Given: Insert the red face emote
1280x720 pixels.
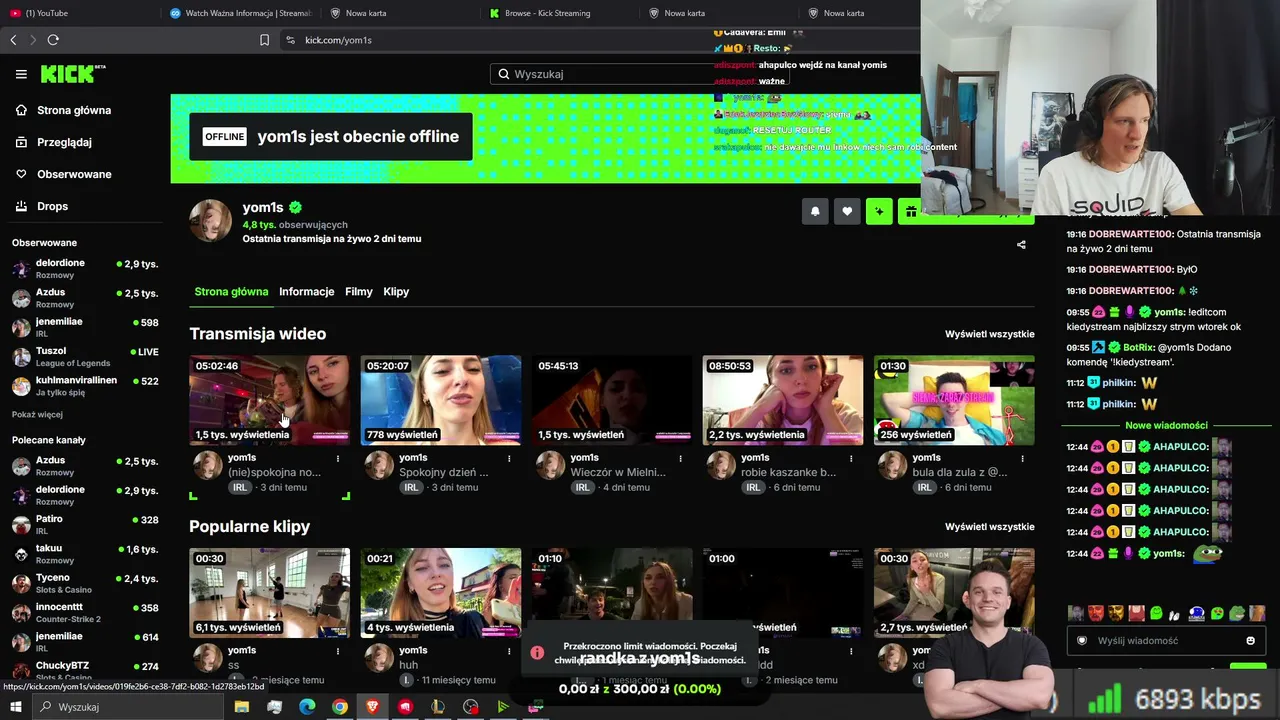Looking at the screenshot, I should pos(1096,613).
